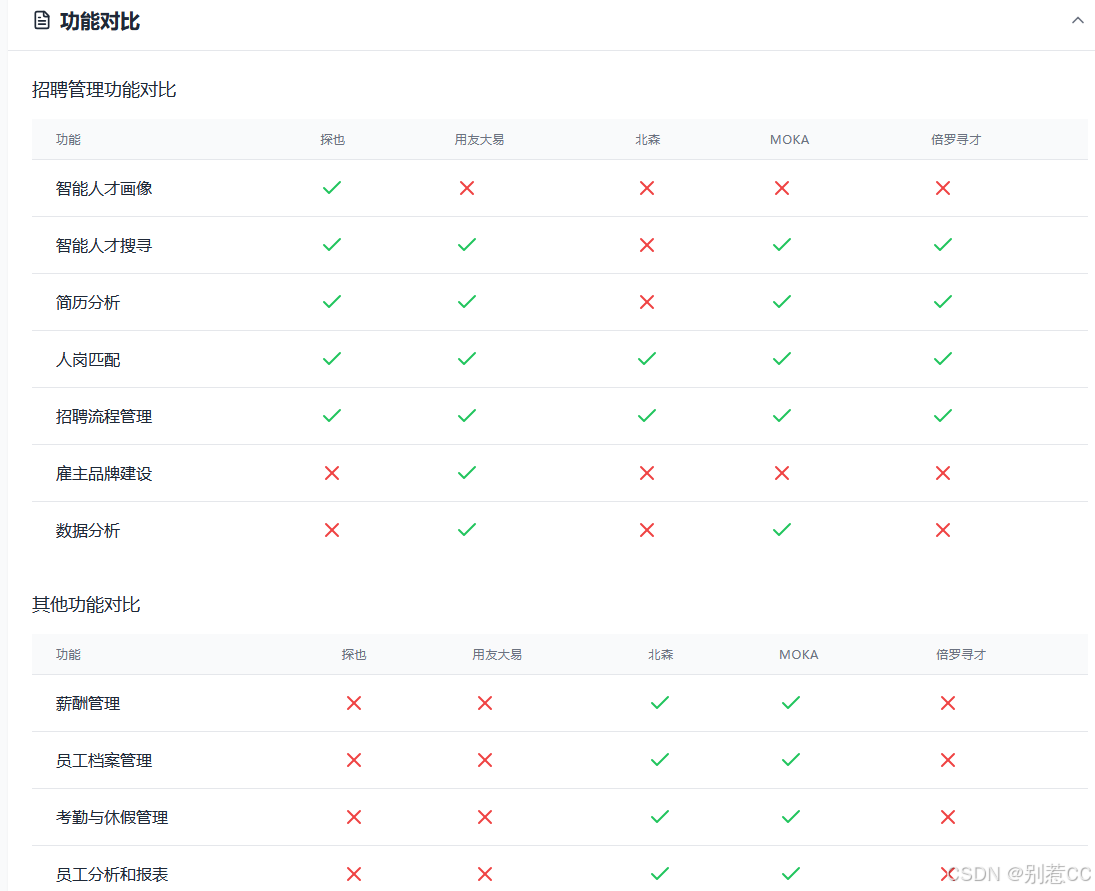The height and width of the screenshot is (891, 1095).
Task: Select the 雇主品牌建设 row label
Action: click(104, 473)
